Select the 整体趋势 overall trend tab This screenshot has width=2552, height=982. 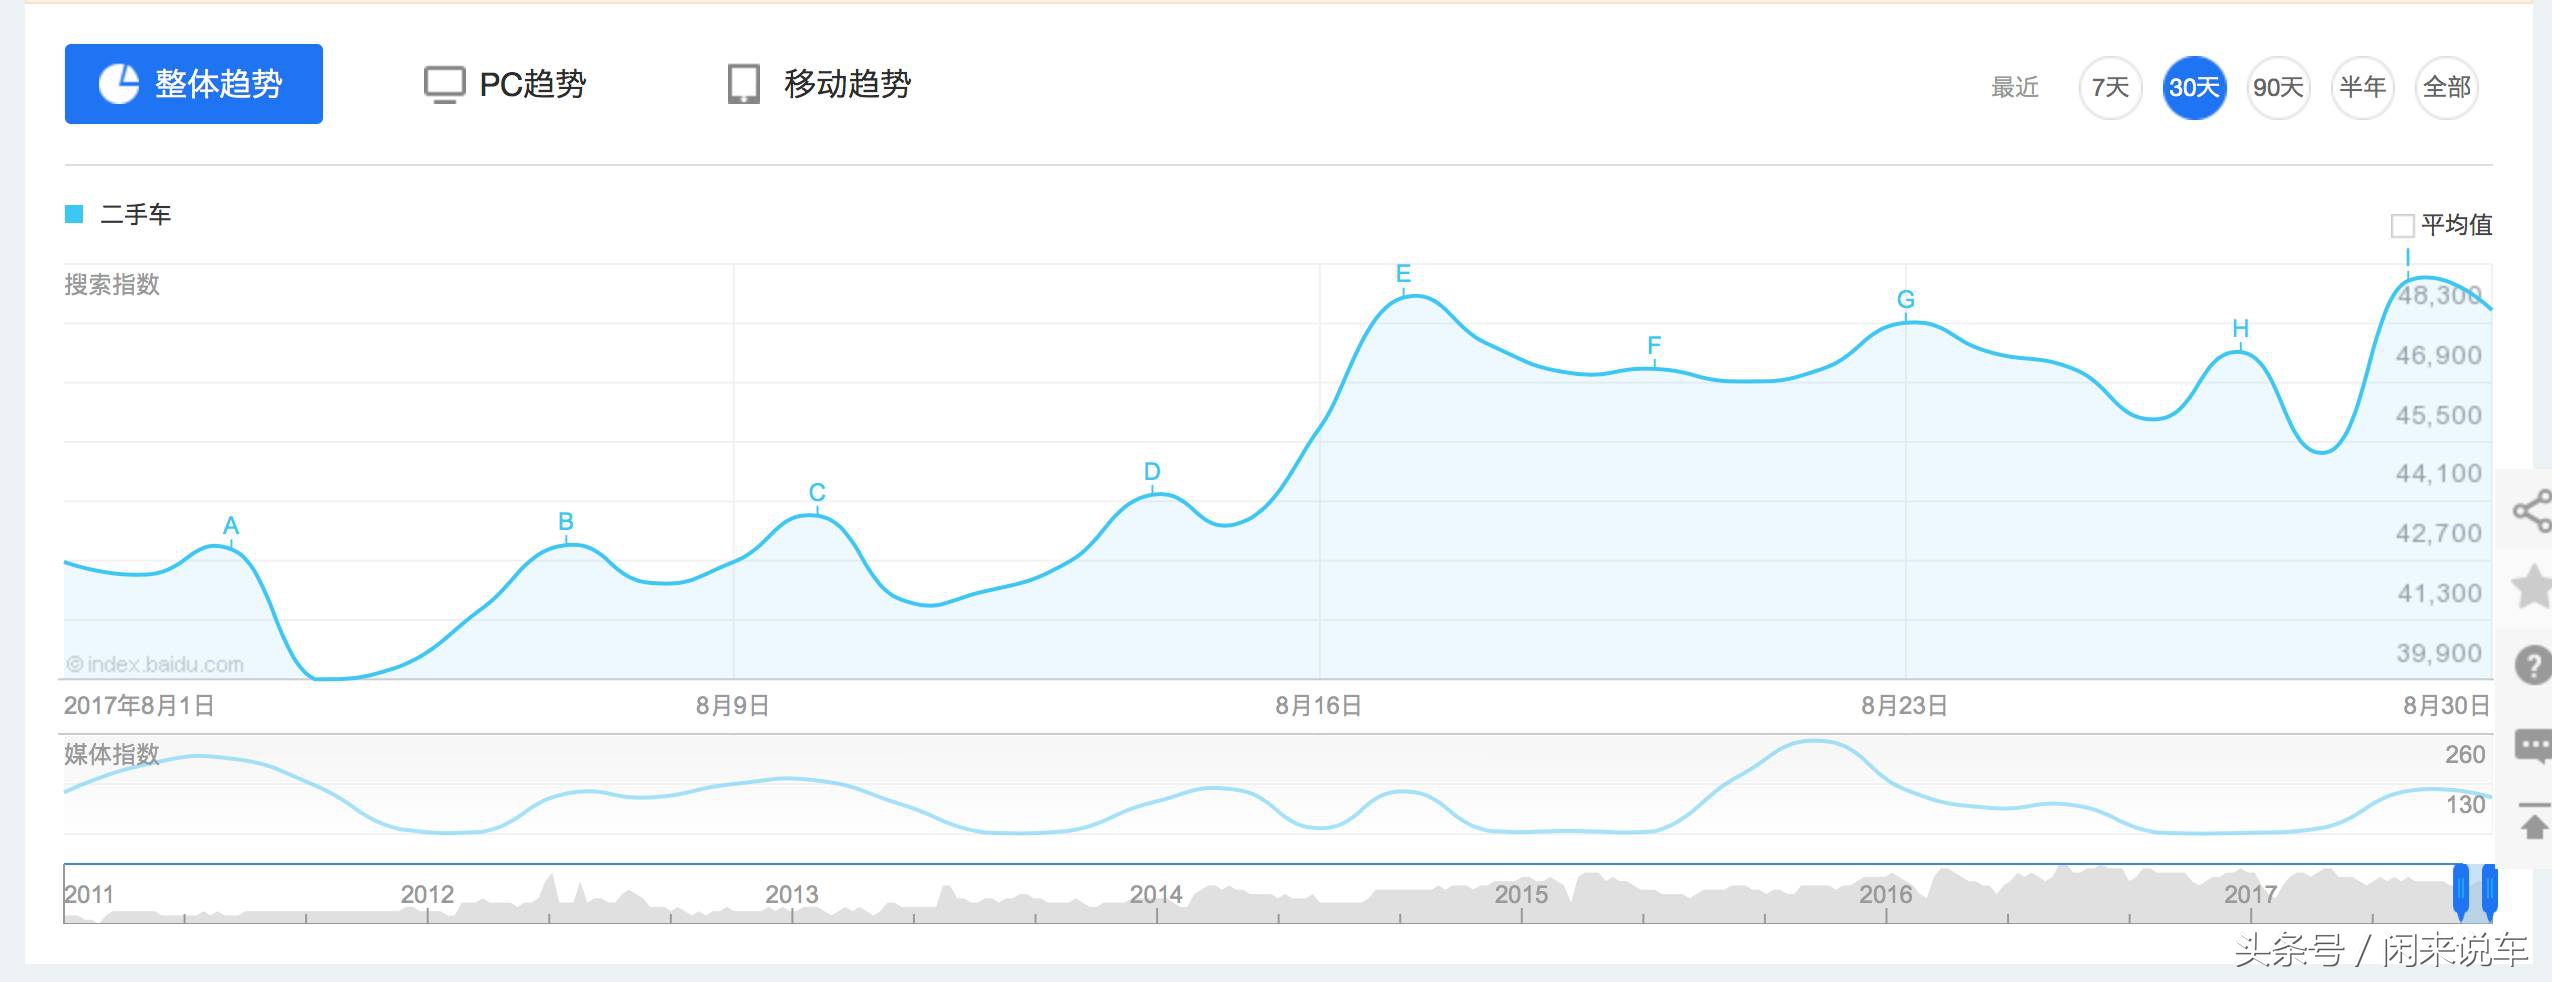194,84
